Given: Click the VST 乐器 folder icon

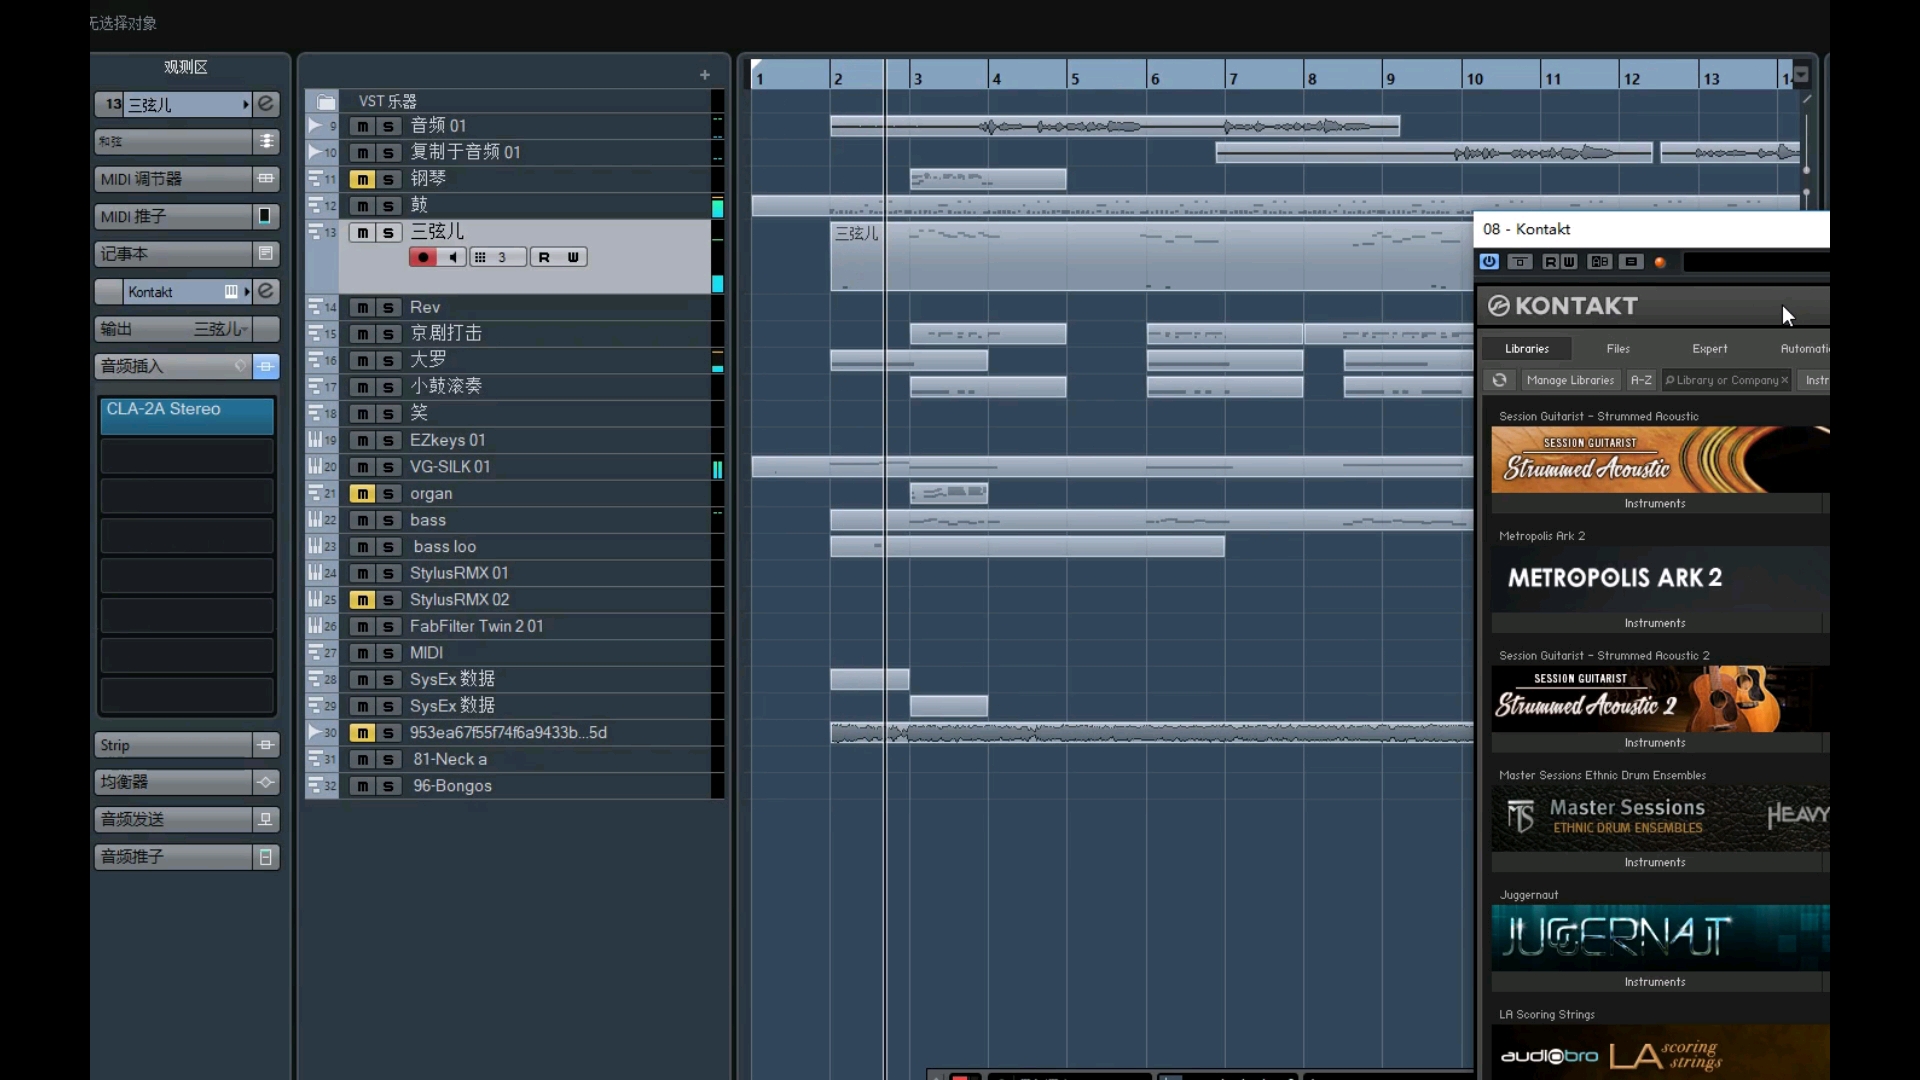Looking at the screenshot, I should click(326, 101).
